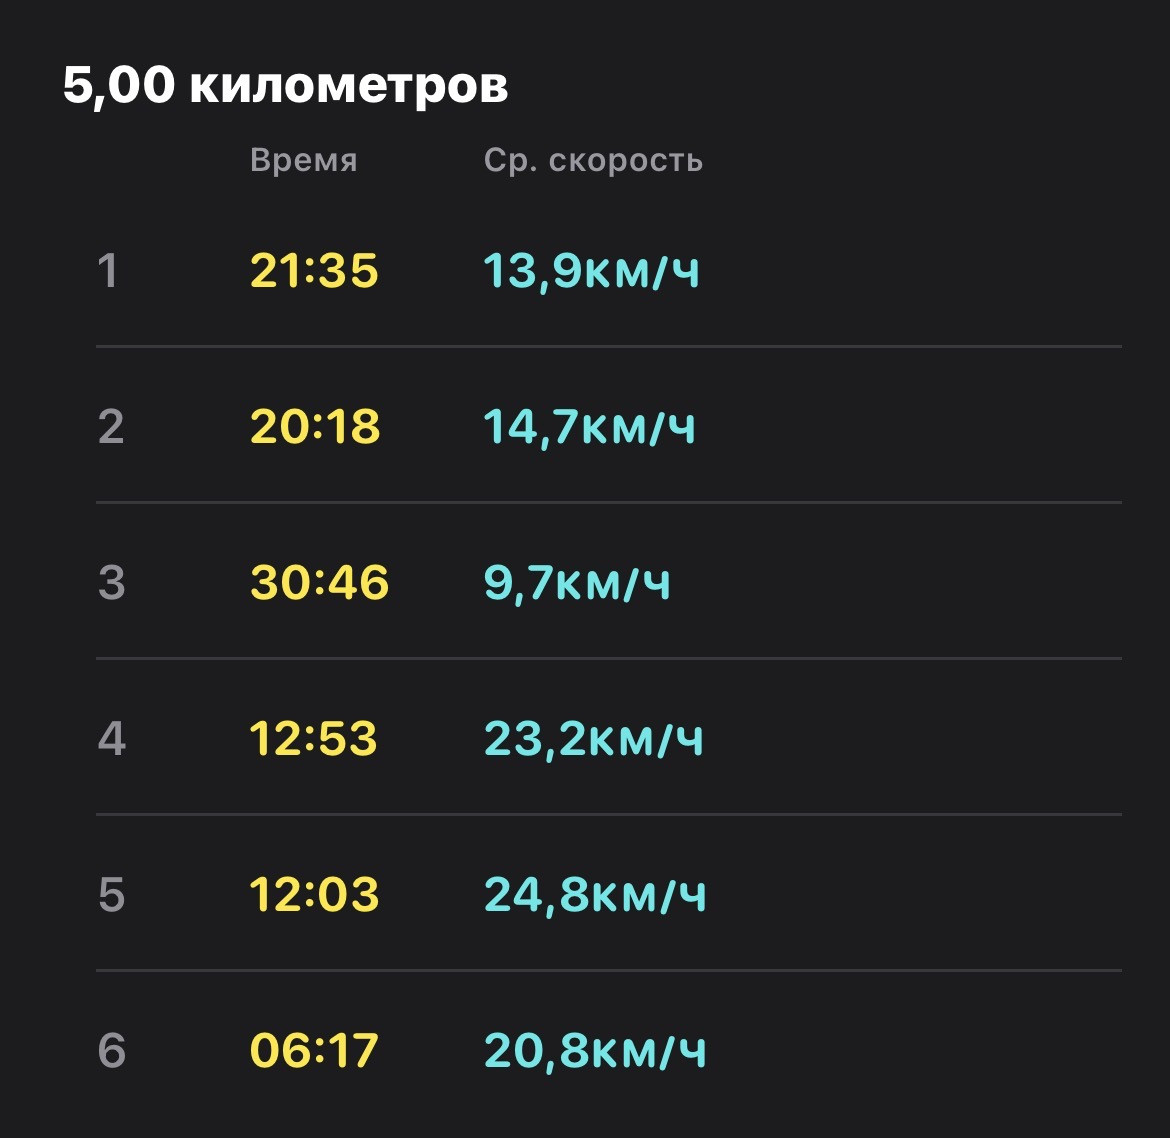Image resolution: width=1170 pixels, height=1138 pixels.
Task: Select split number 3 row
Action: click(x=609, y=582)
